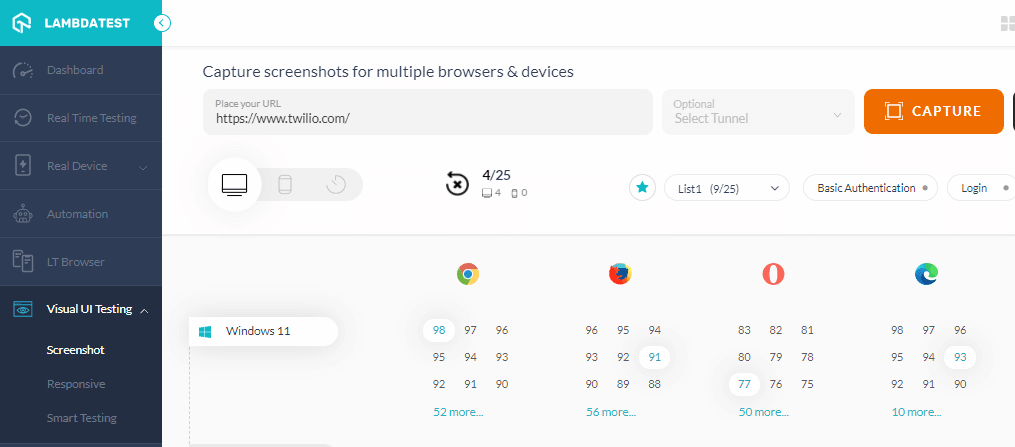
Task: Go to Responsive under Visual UI Testing
Action: tap(76, 384)
